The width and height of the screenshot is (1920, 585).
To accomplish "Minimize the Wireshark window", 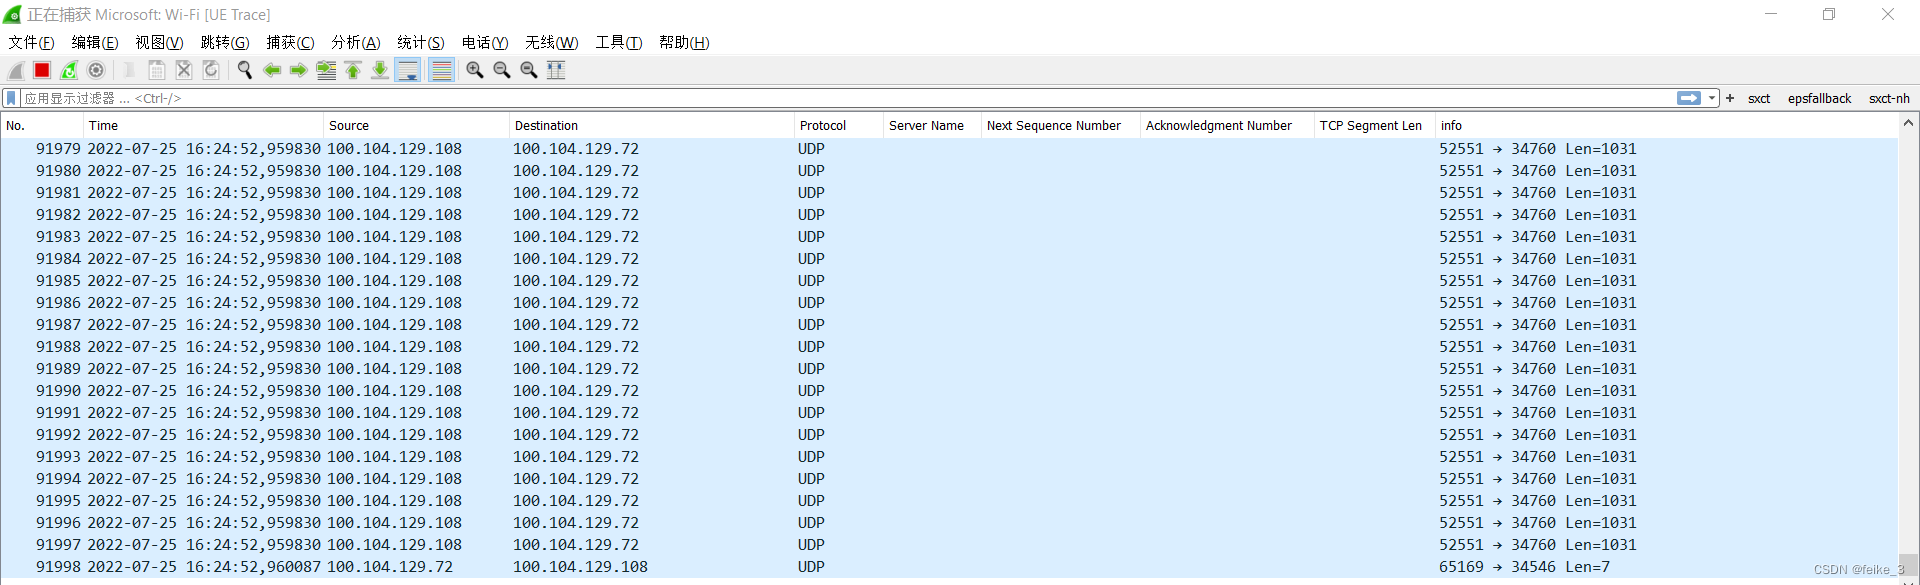I will click(x=1771, y=14).
